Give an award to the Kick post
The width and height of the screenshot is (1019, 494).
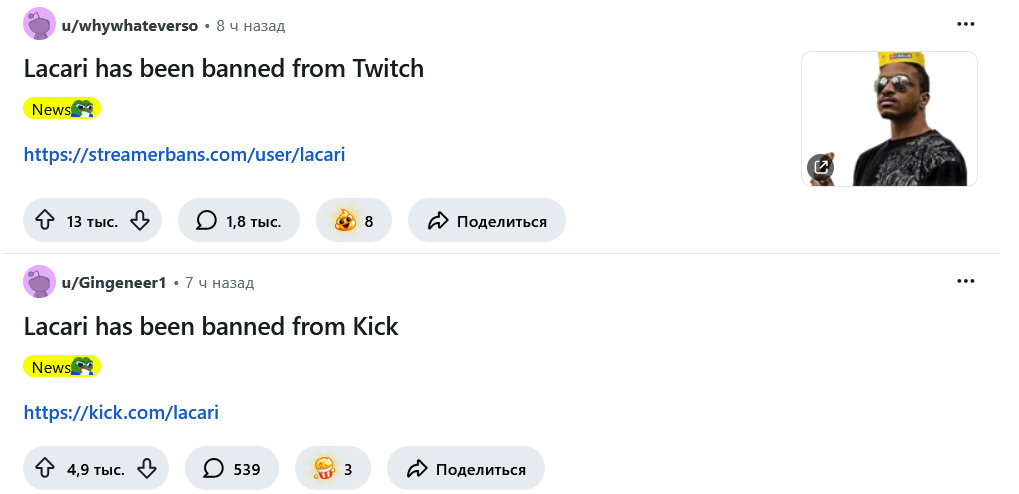point(332,468)
